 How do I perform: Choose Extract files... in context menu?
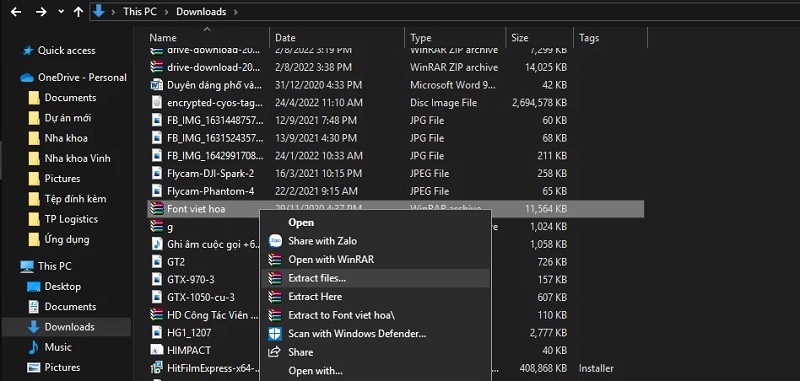317,278
